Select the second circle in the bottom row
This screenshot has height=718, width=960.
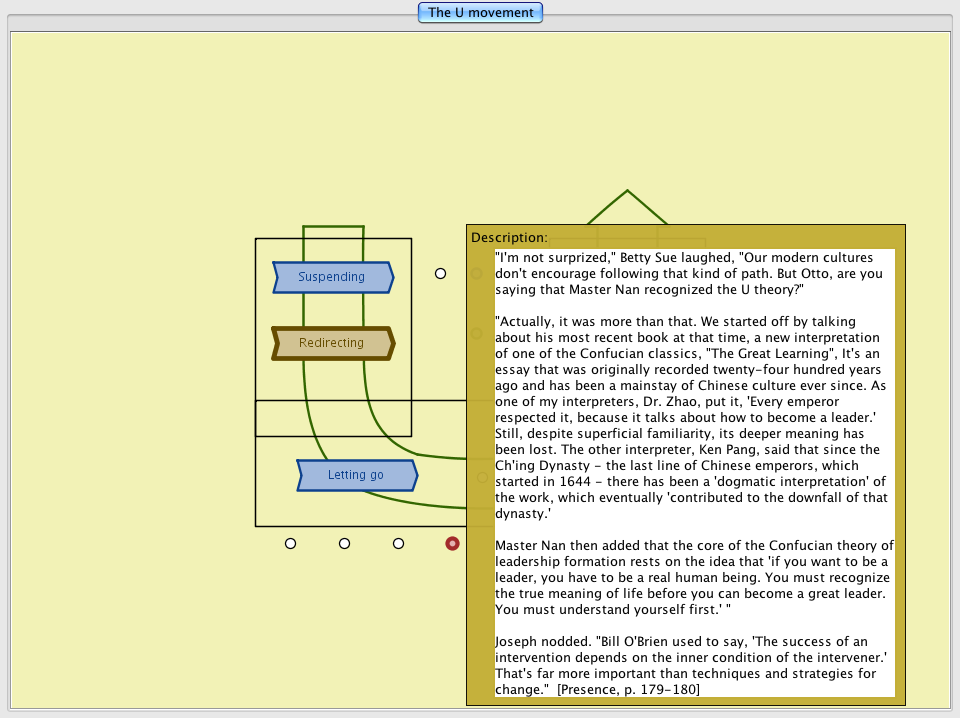pos(344,543)
